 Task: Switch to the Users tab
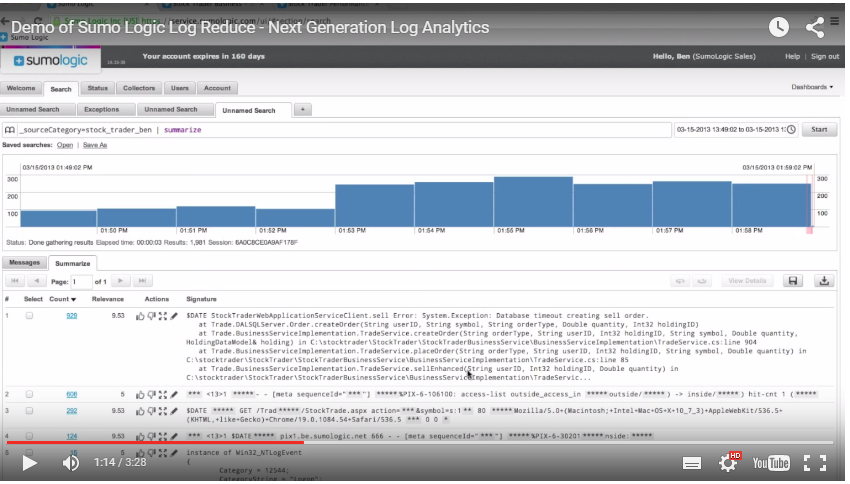coord(179,88)
